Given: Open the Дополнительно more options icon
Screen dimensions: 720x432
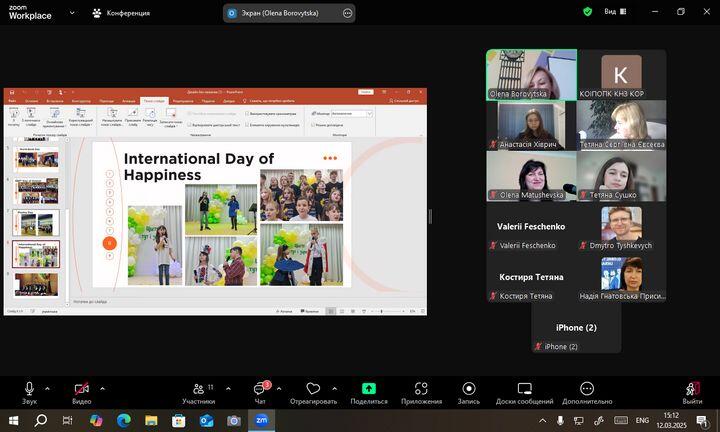Looking at the screenshot, I should 587,388.
